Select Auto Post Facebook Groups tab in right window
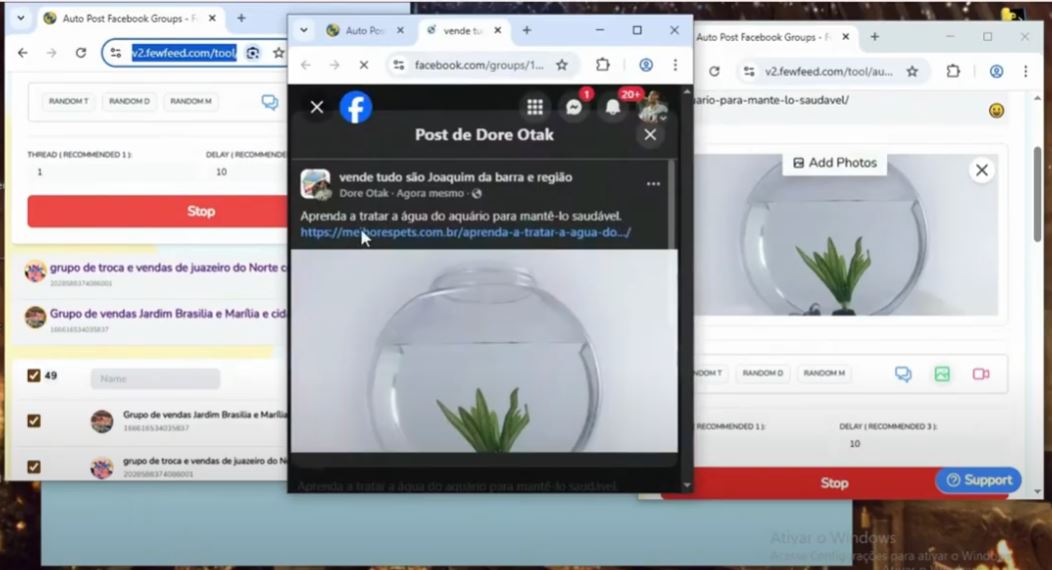The width and height of the screenshot is (1052, 570). coord(762,37)
